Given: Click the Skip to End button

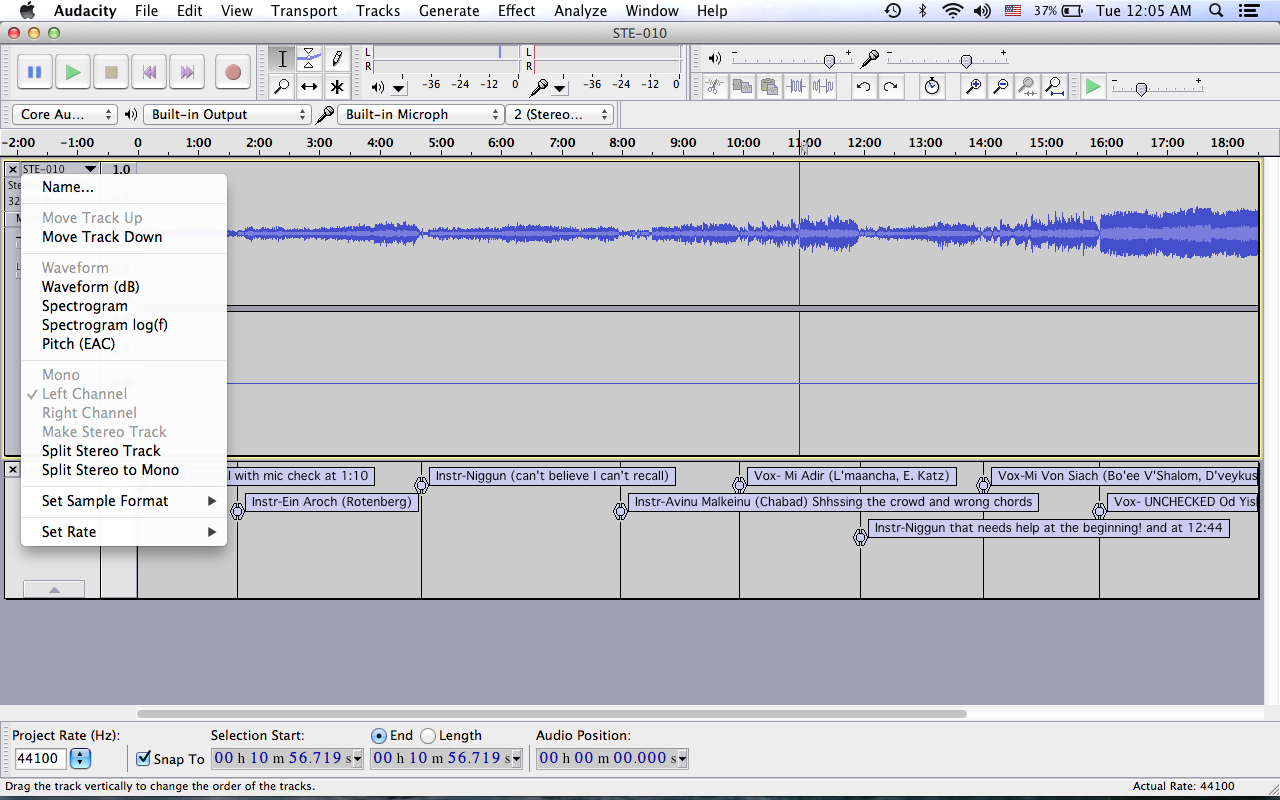Looking at the screenshot, I should pos(187,72).
